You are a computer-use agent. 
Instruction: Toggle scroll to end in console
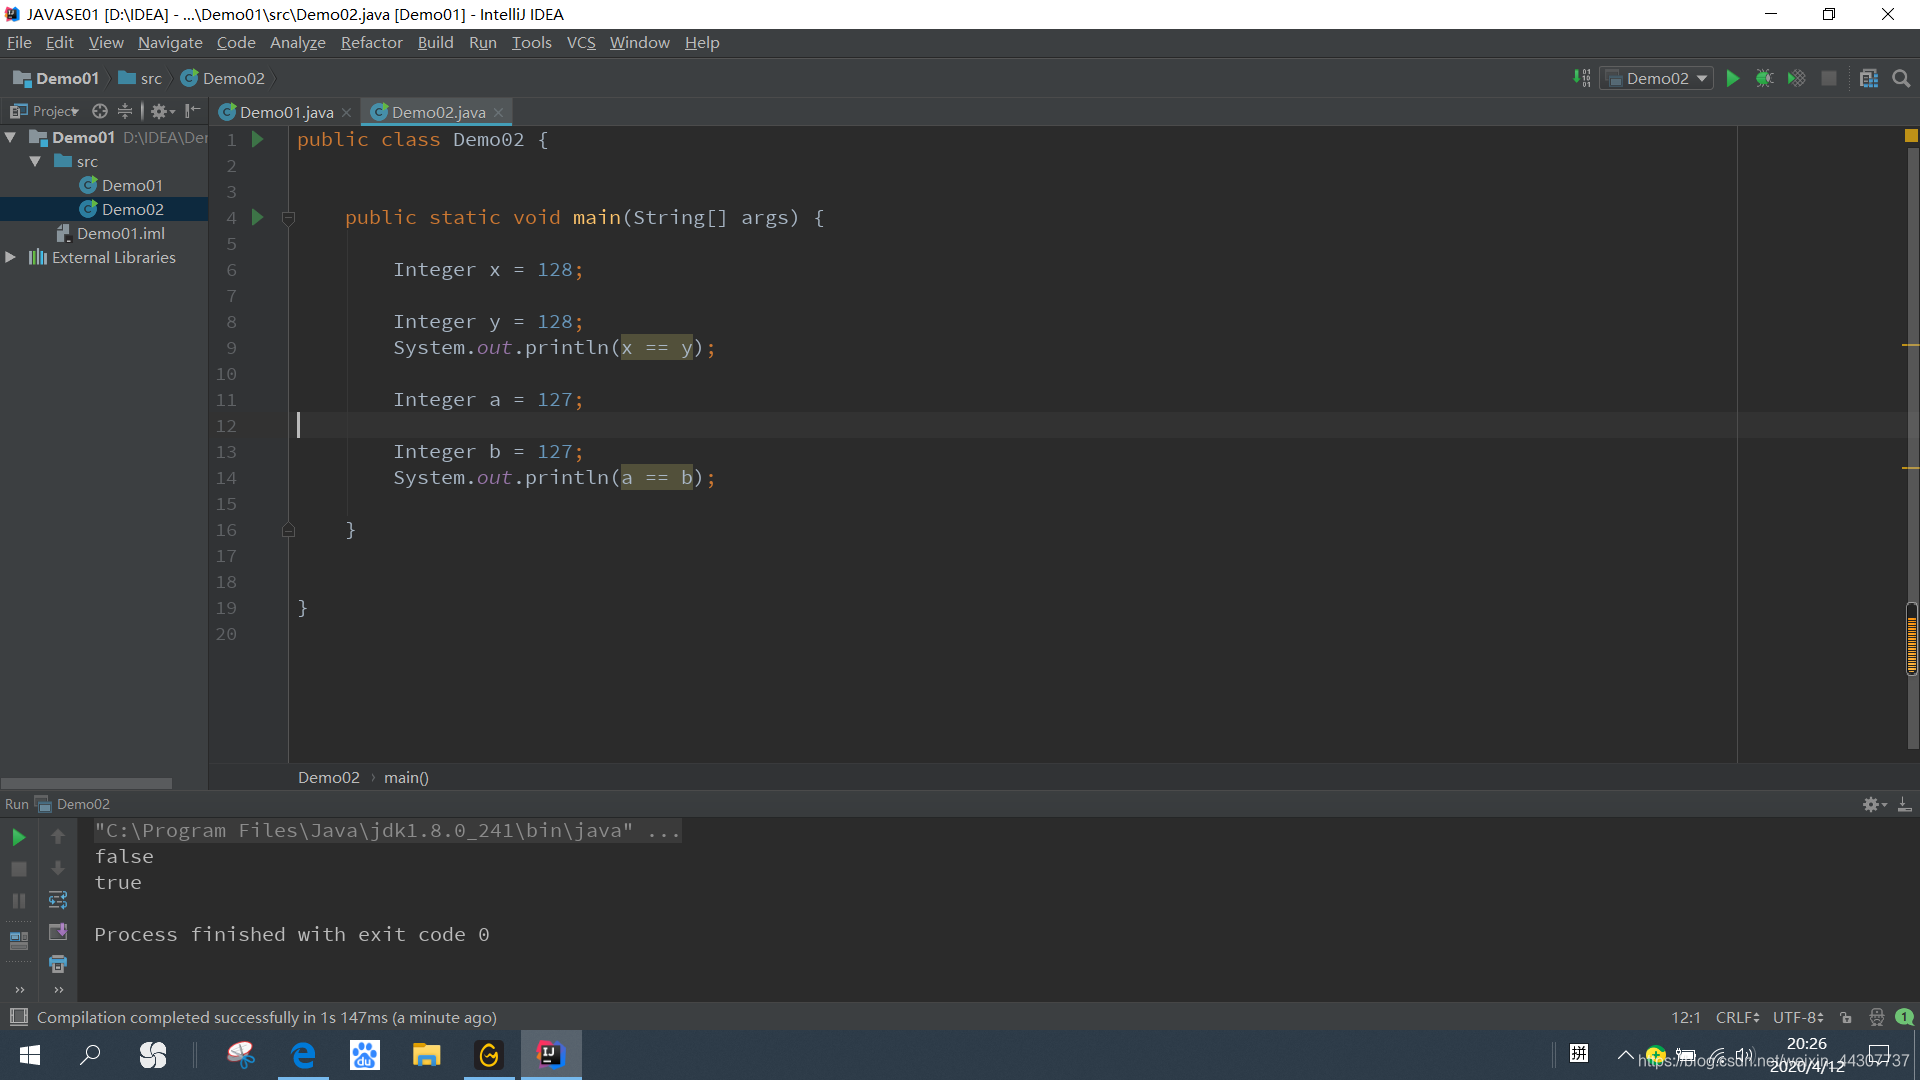point(58,932)
